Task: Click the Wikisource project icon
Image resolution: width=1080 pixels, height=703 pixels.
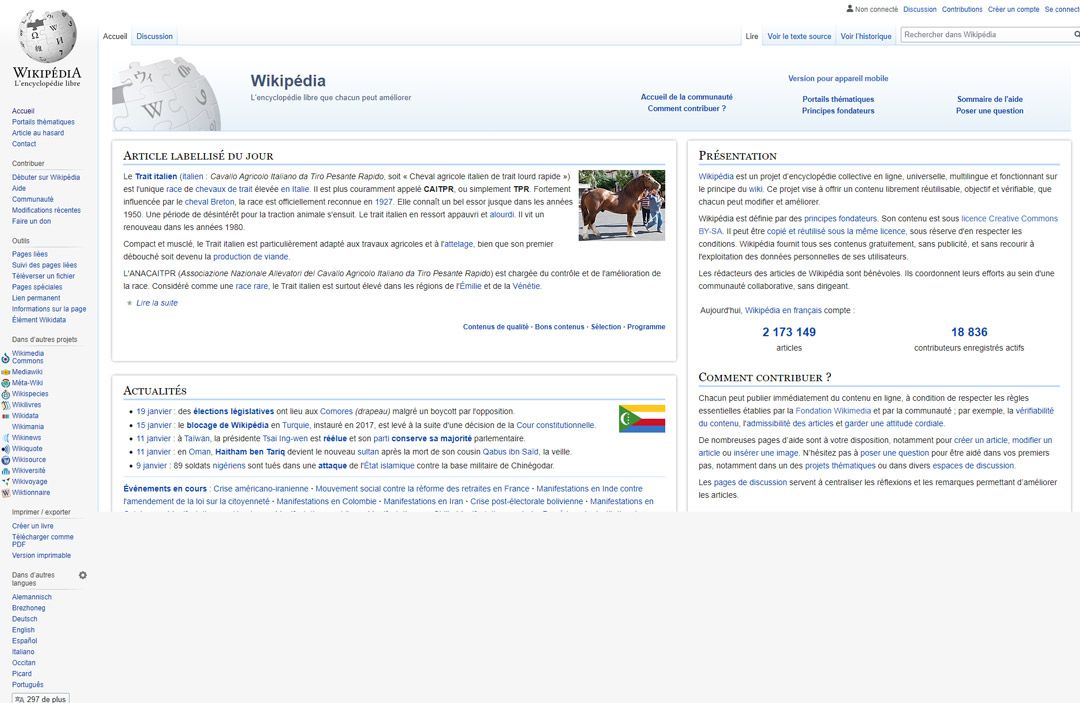Action: (x=6, y=459)
